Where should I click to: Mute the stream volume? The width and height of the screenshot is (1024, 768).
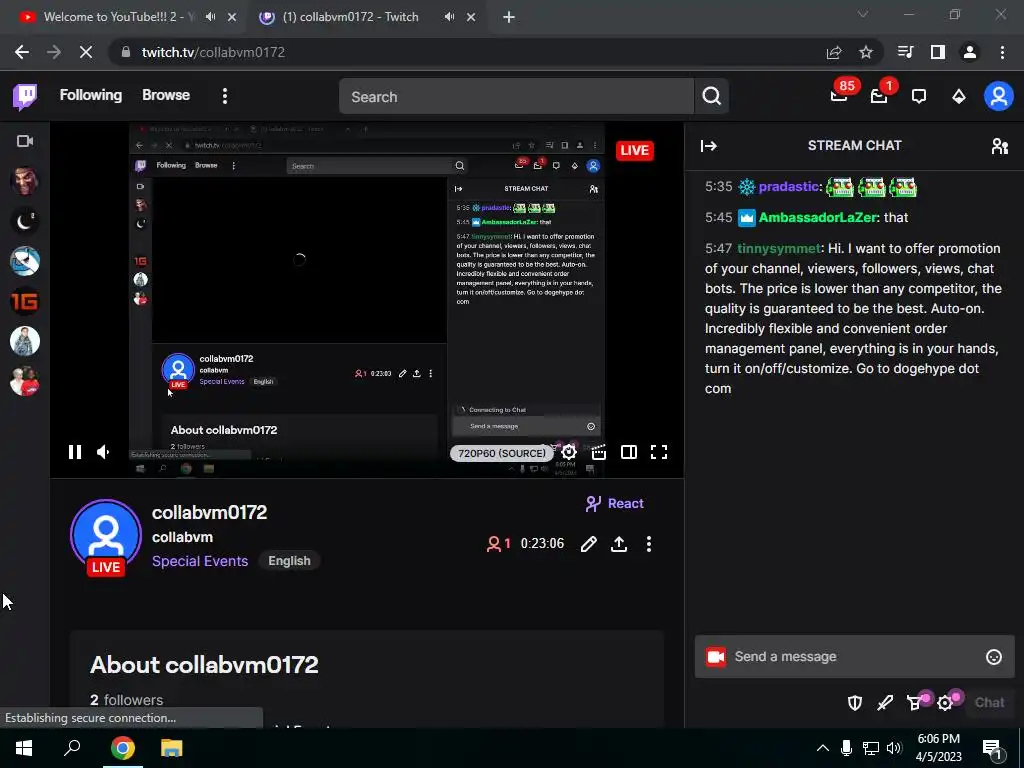click(104, 452)
